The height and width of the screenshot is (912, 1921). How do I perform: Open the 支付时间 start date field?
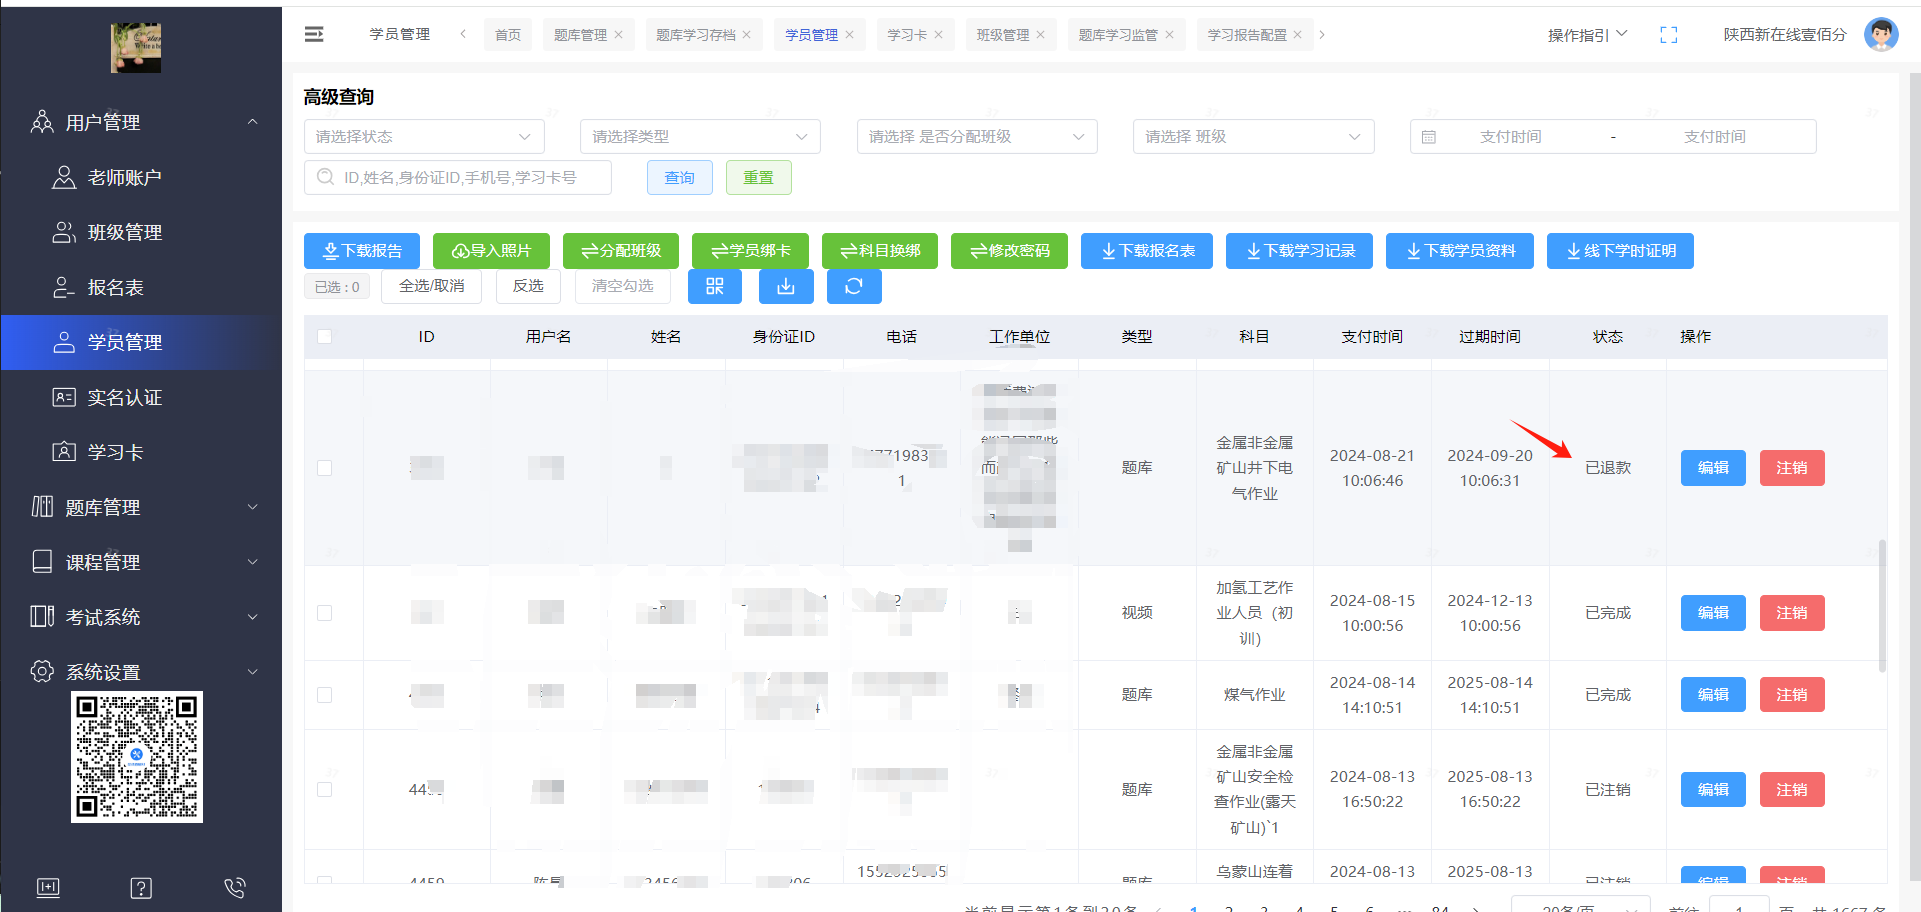[x=1510, y=137]
